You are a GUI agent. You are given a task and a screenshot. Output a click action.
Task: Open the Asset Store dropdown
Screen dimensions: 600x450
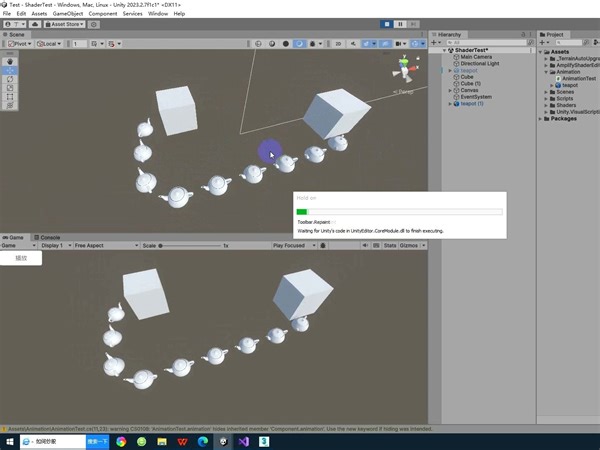(64, 24)
